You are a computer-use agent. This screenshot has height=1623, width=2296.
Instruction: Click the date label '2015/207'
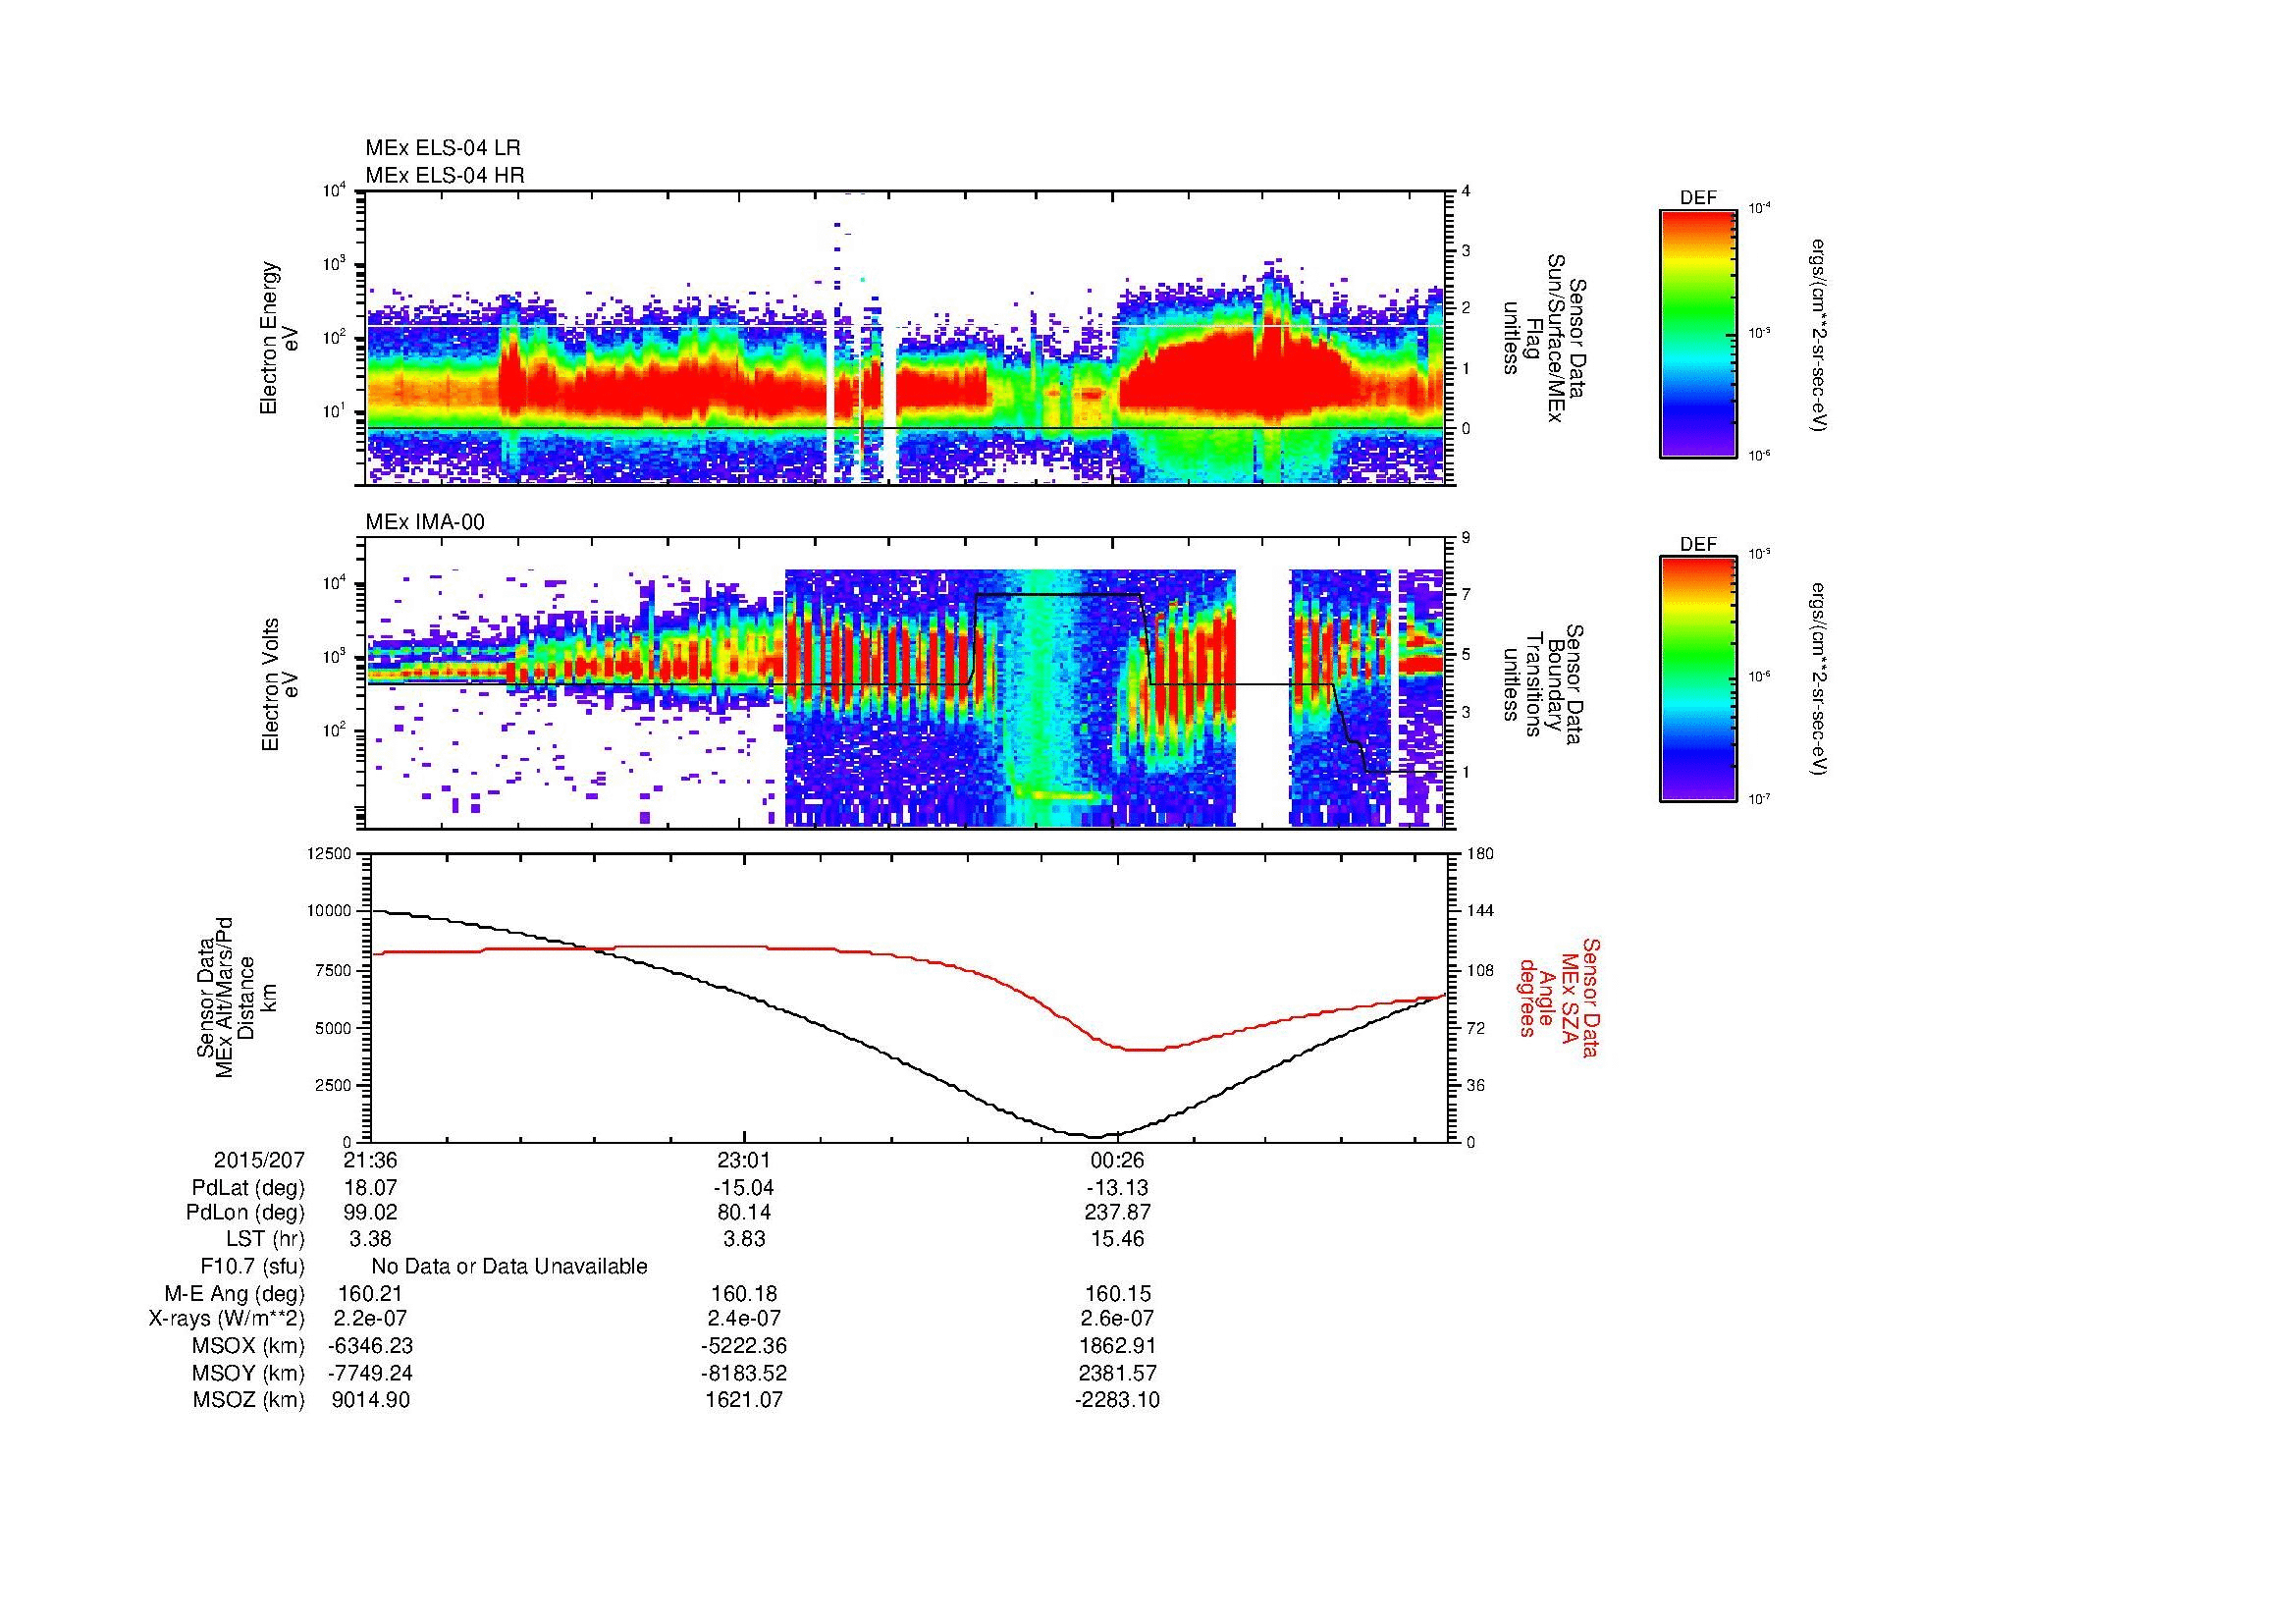click(x=259, y=1161)
